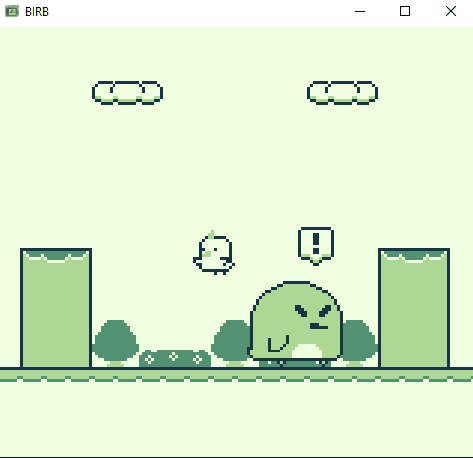Click the dark round tree beside left pillar
Viewport: 473px width, 458px height.
[115, 343]
